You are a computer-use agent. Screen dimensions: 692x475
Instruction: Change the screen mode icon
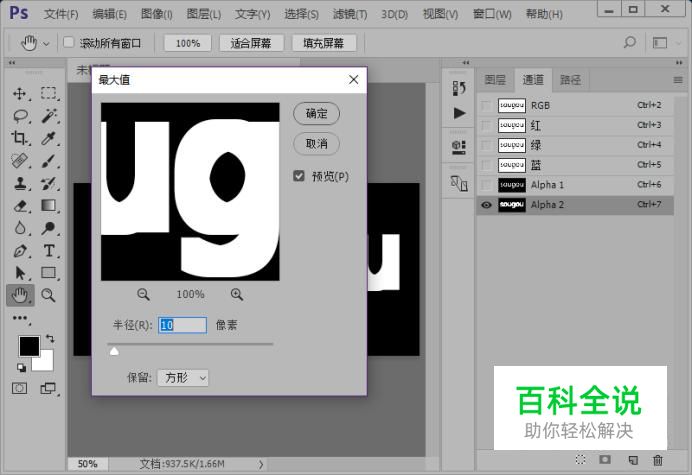48,388
